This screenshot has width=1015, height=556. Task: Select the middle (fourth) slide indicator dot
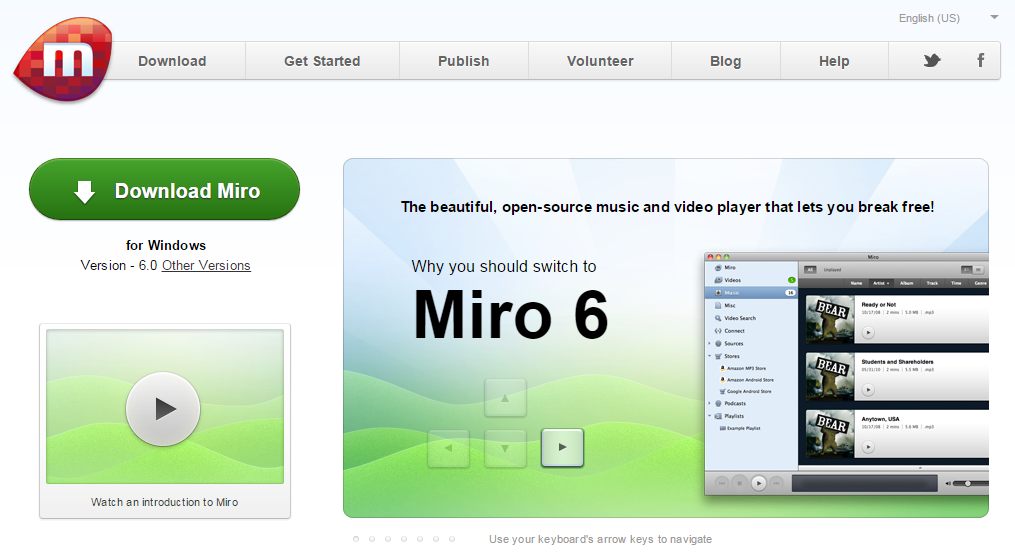(x=404, y=539)
